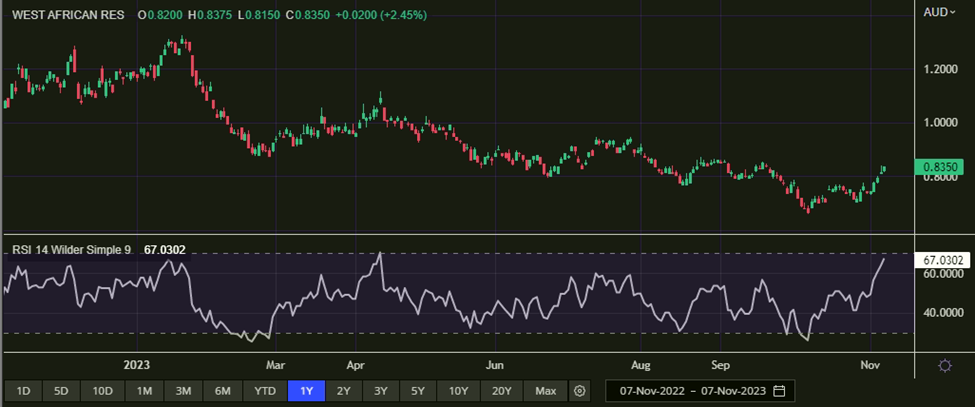Open the date range calendar icon

pos(779,391)
